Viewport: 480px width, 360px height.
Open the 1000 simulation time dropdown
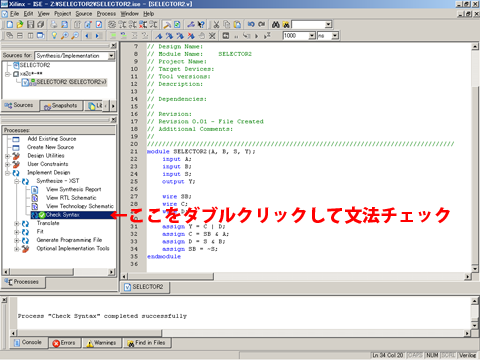click(x=312, y=35)
